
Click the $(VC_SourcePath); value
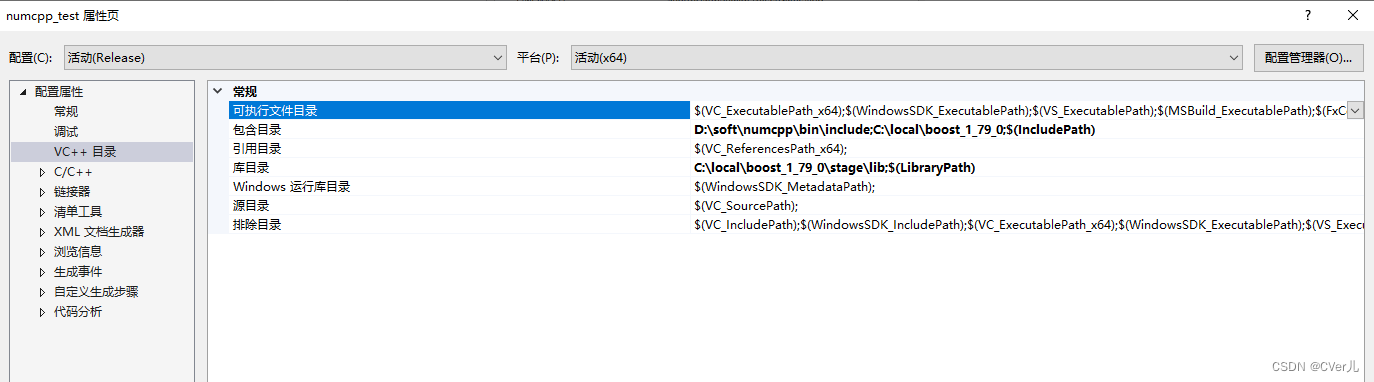pos(746,206)
